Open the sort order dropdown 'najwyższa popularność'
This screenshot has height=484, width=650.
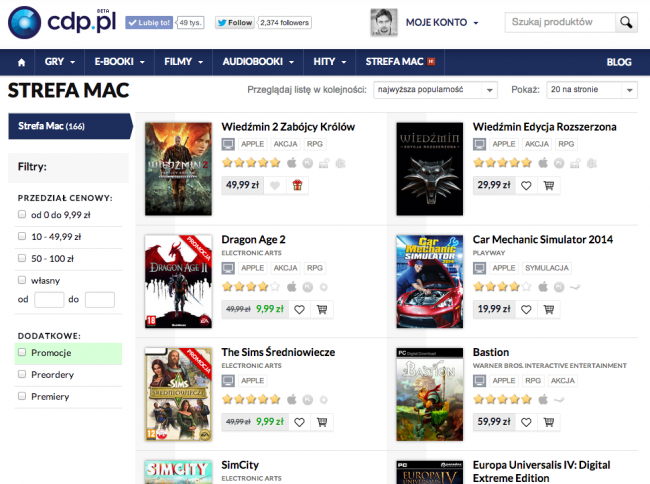(x=435, y=90)
